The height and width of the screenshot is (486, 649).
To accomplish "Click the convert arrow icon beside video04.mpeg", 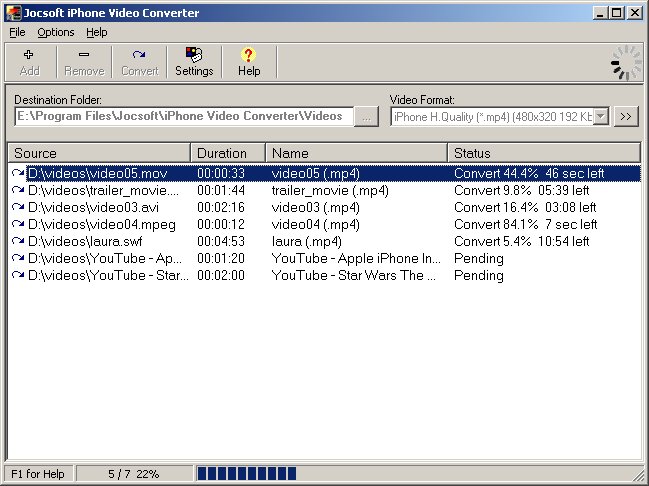I will click(18, 224).
